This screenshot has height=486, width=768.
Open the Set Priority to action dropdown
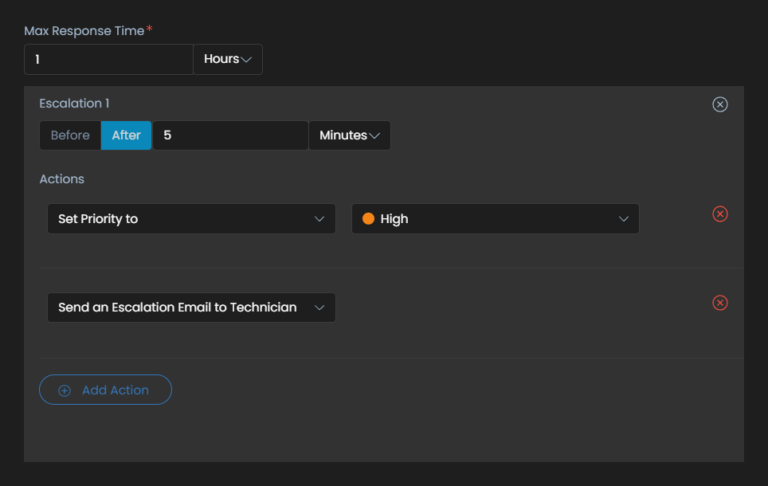pos(191,219)
